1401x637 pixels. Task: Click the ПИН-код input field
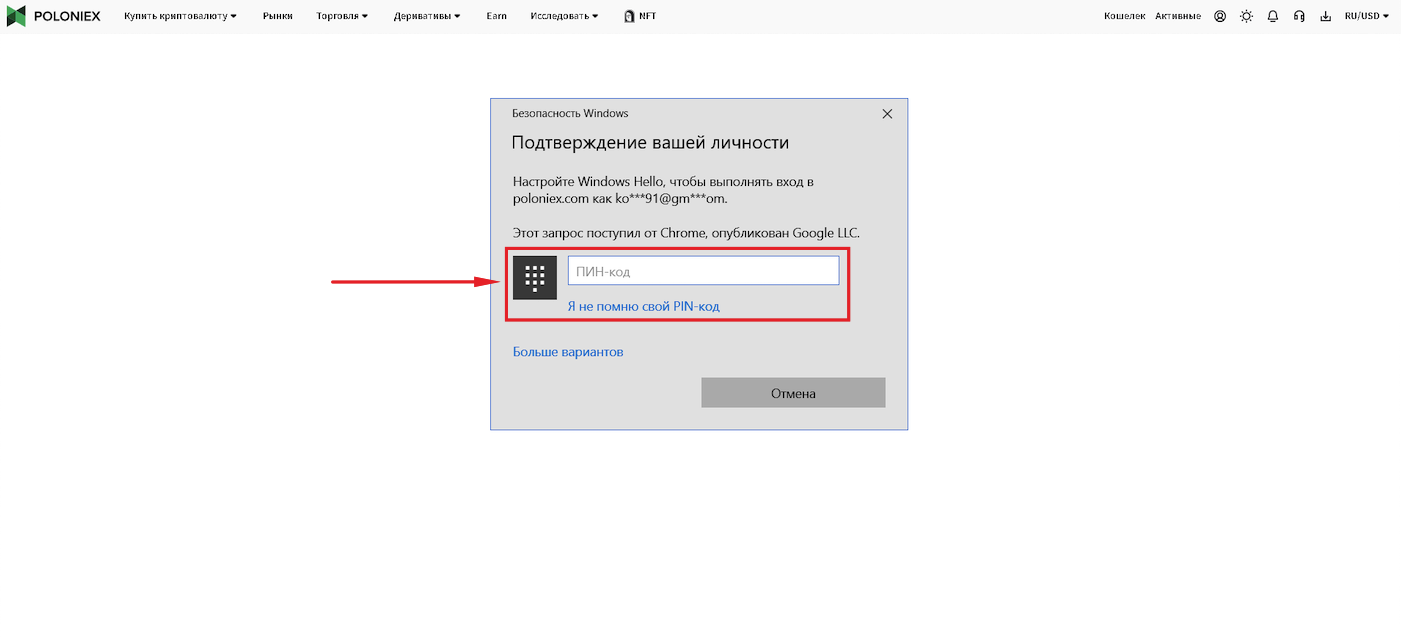703,271
